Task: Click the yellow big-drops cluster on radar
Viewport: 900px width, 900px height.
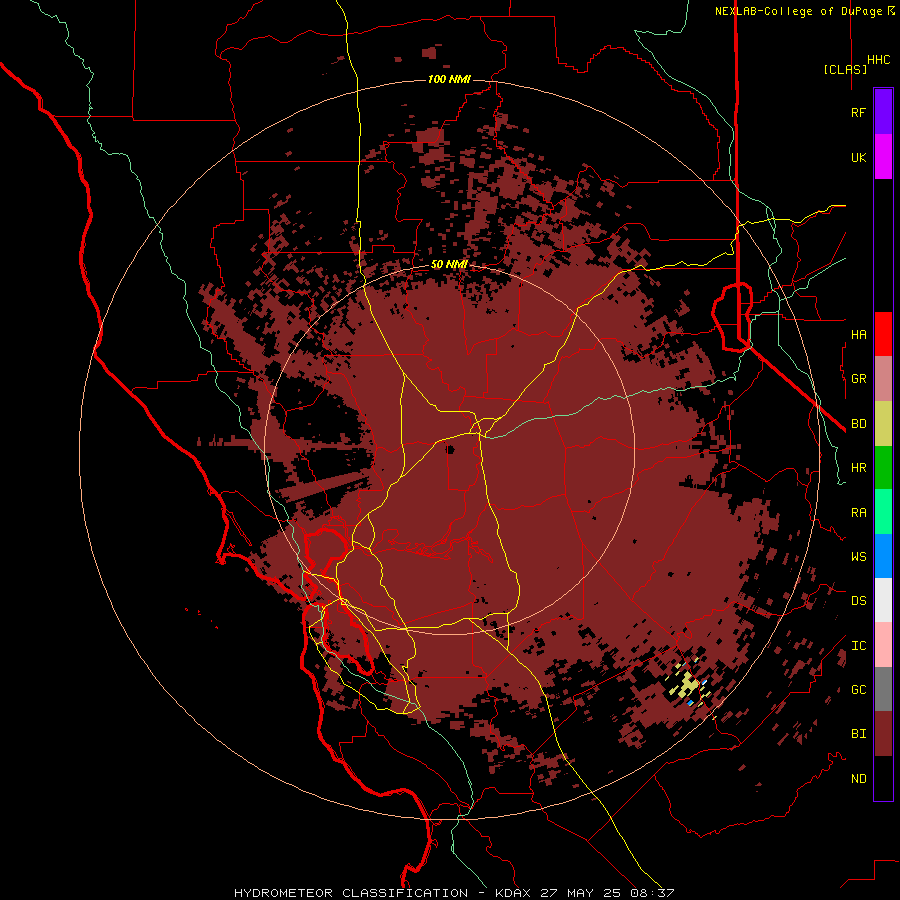Action: (688, 684)
